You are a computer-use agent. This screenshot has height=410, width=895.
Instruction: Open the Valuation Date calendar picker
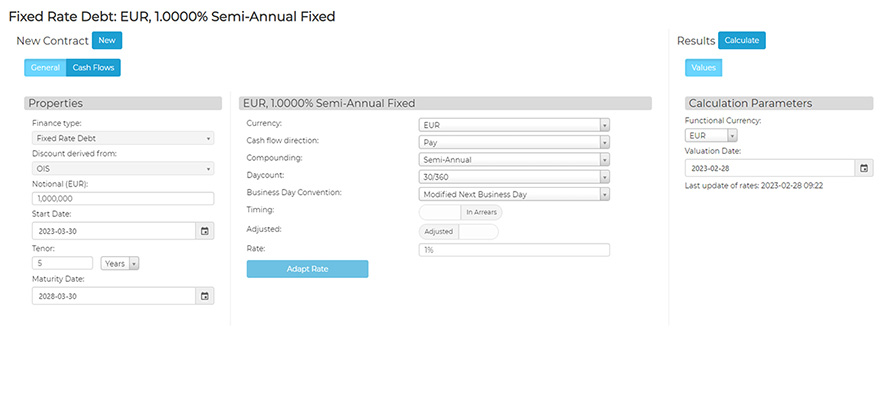(x=864, y=168)
